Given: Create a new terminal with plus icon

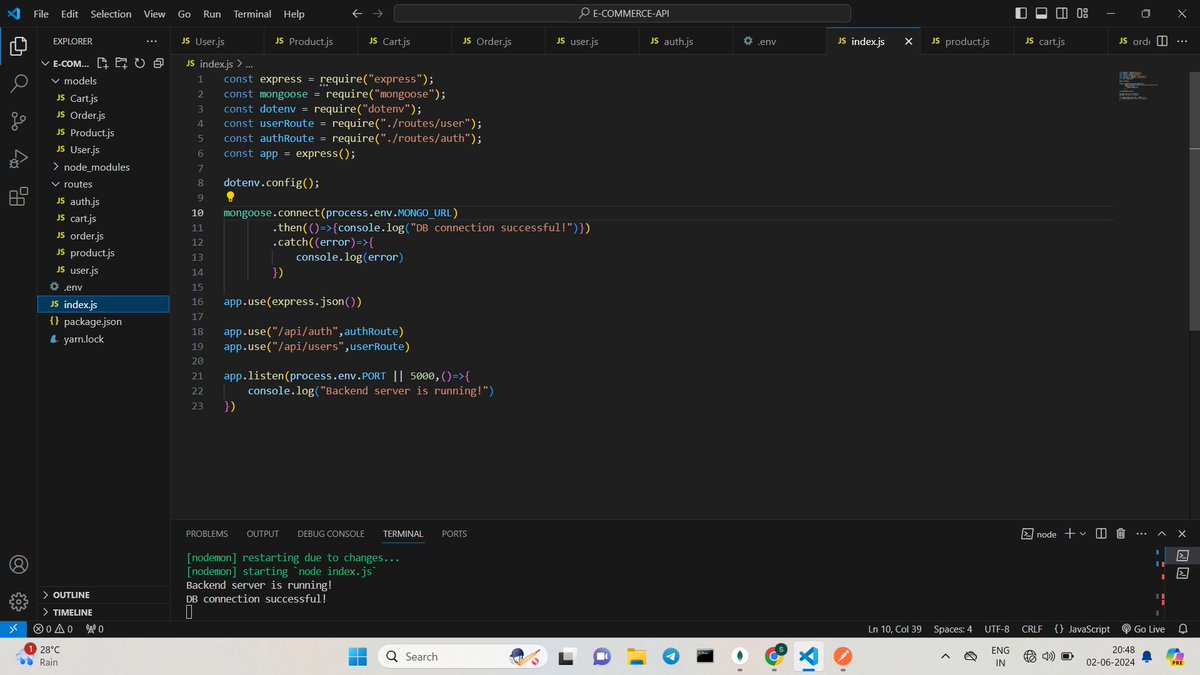Looking at the screenshot, I should 1069,534.
